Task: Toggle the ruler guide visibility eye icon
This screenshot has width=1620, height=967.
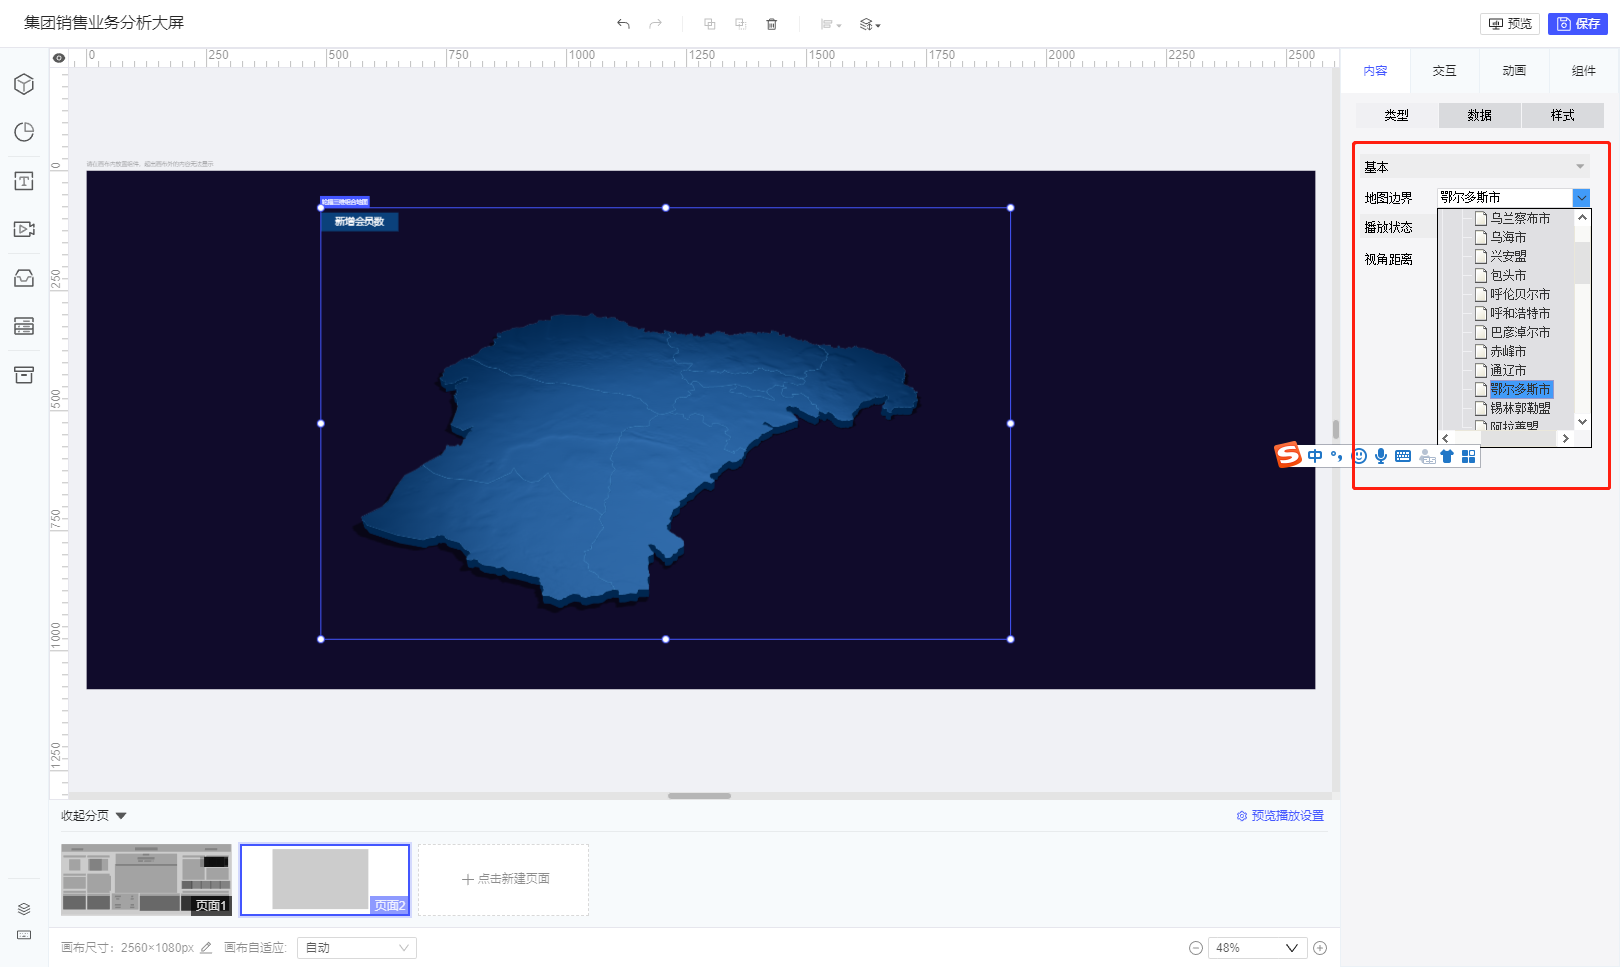Action: click(59, 58)
